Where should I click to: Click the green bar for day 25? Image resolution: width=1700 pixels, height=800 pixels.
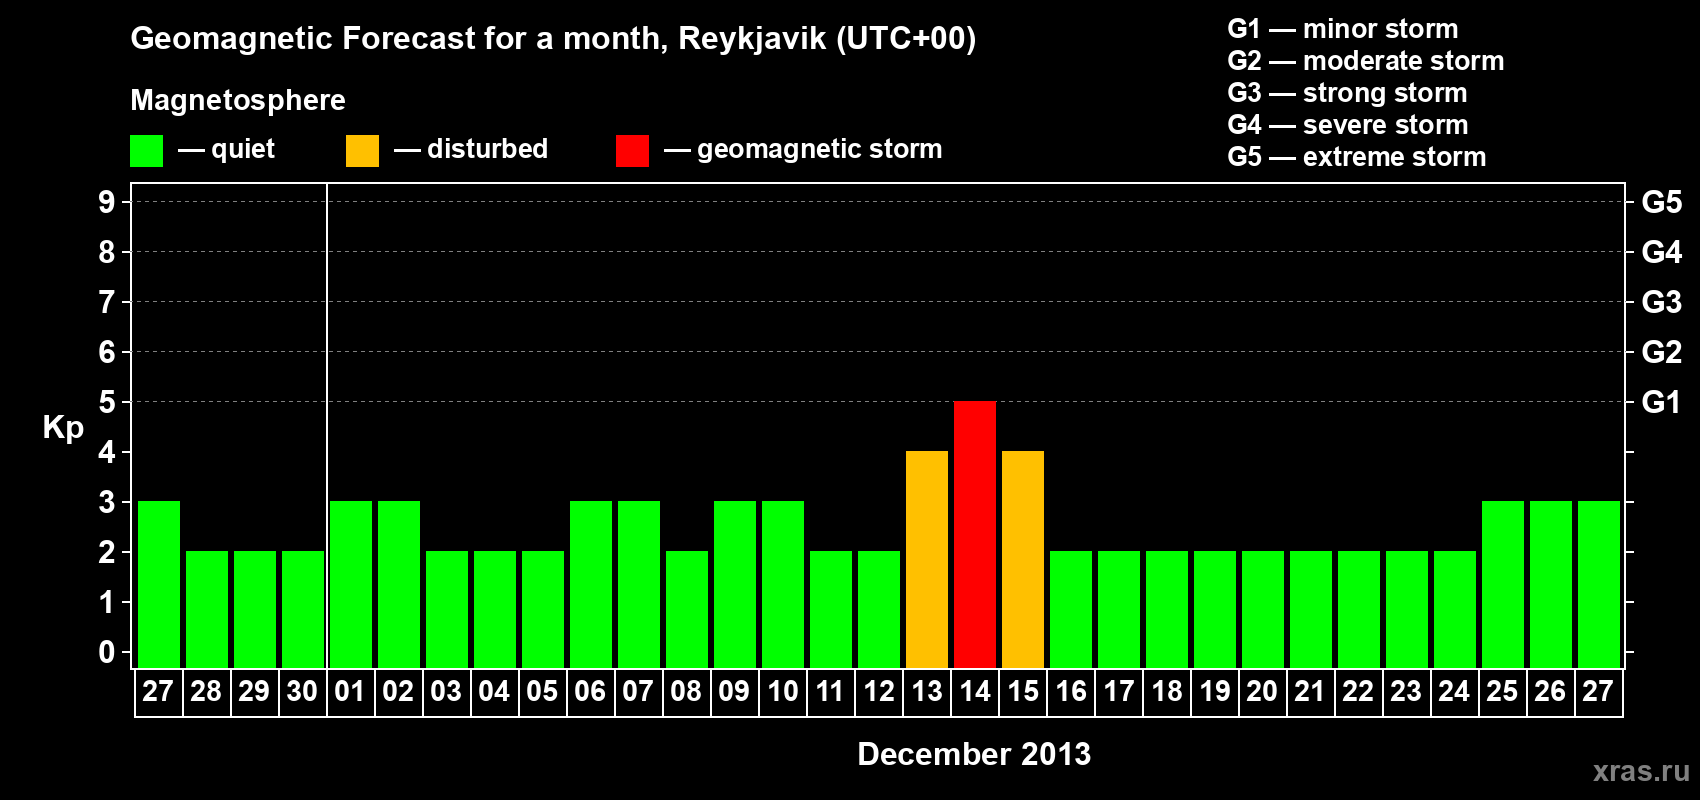(1503, 584)
